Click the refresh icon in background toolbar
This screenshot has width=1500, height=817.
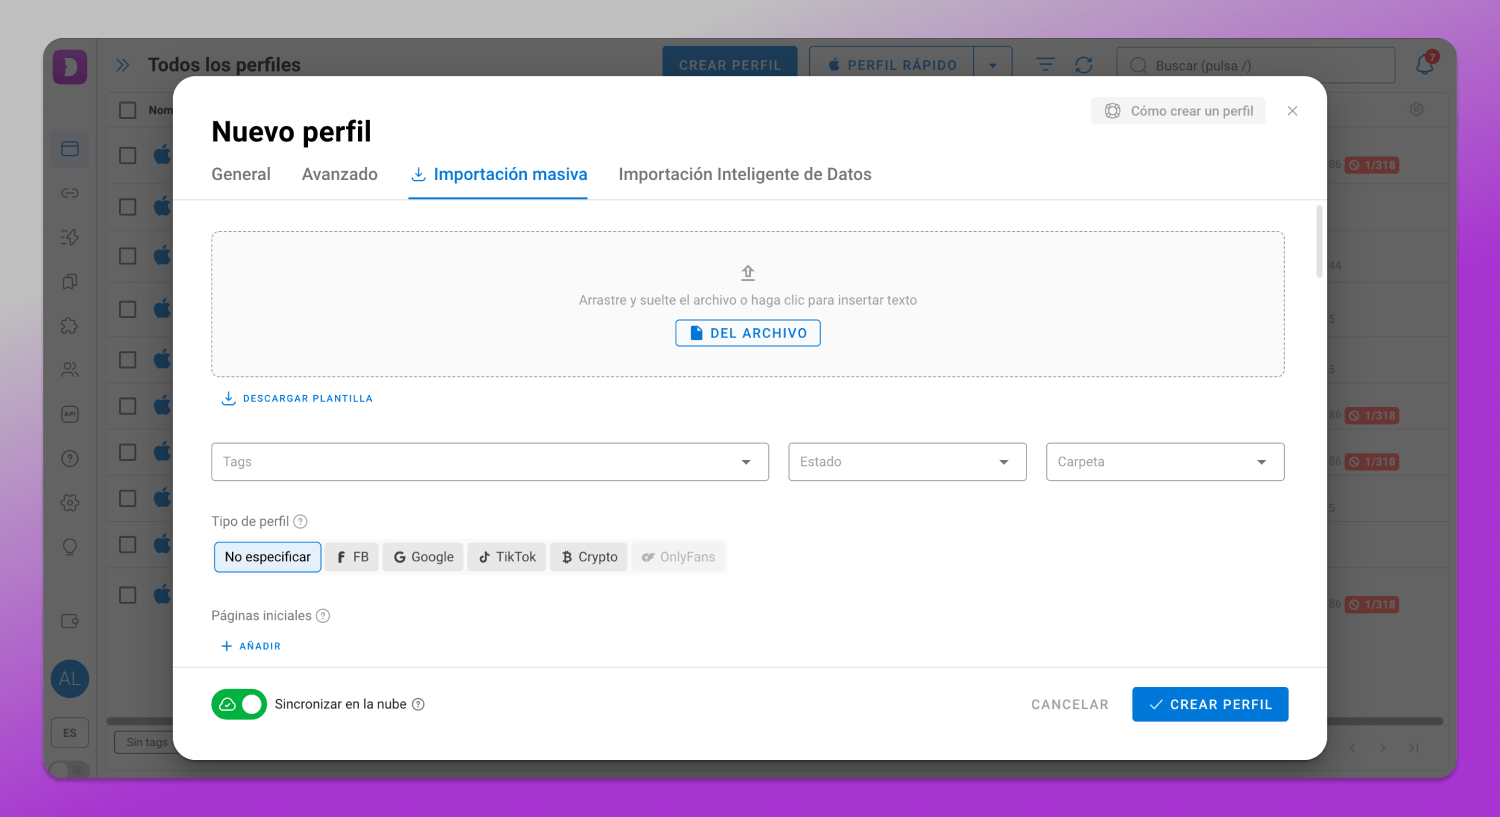[1084, 65]
